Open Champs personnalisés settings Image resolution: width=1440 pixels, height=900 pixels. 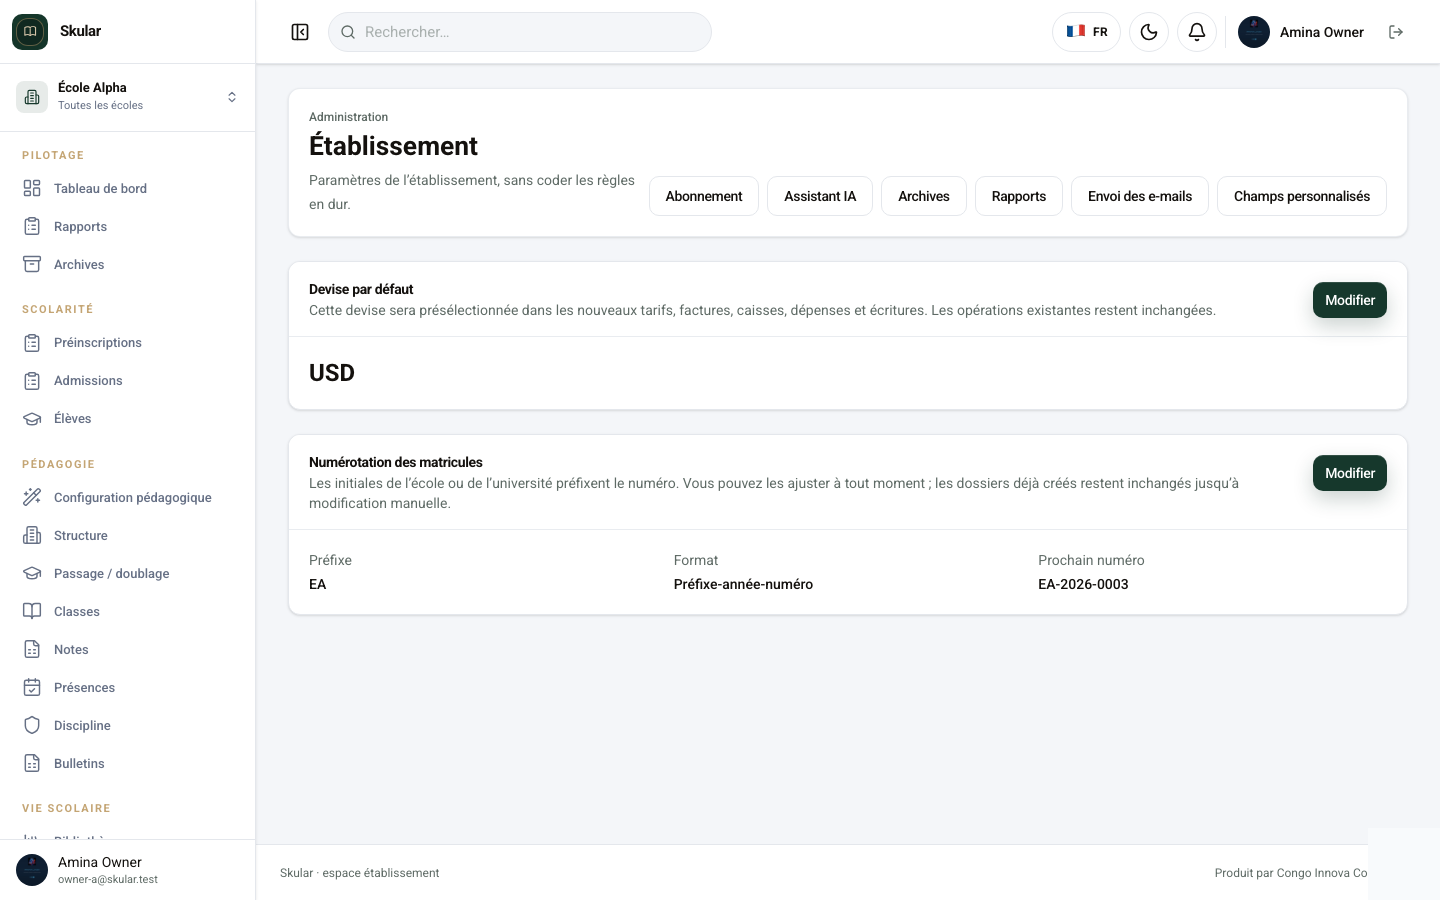(1302, 196)
